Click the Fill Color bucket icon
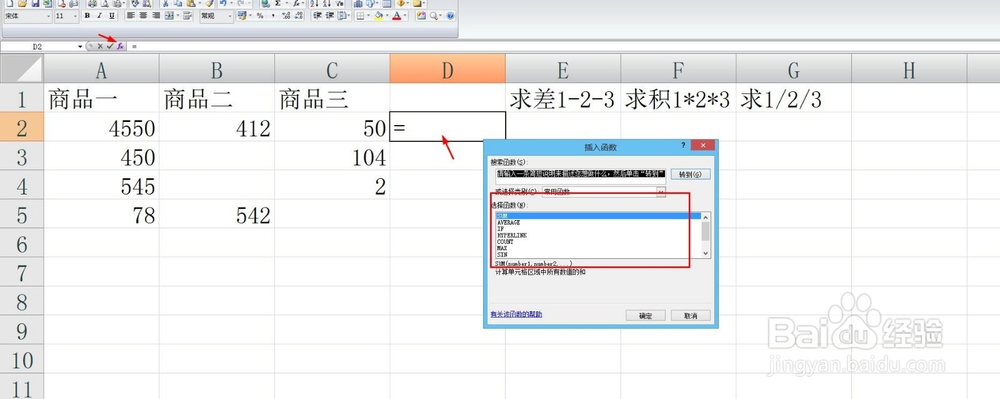The width and height of the screenshot is (1000, 399). click(x=379, y=15)
